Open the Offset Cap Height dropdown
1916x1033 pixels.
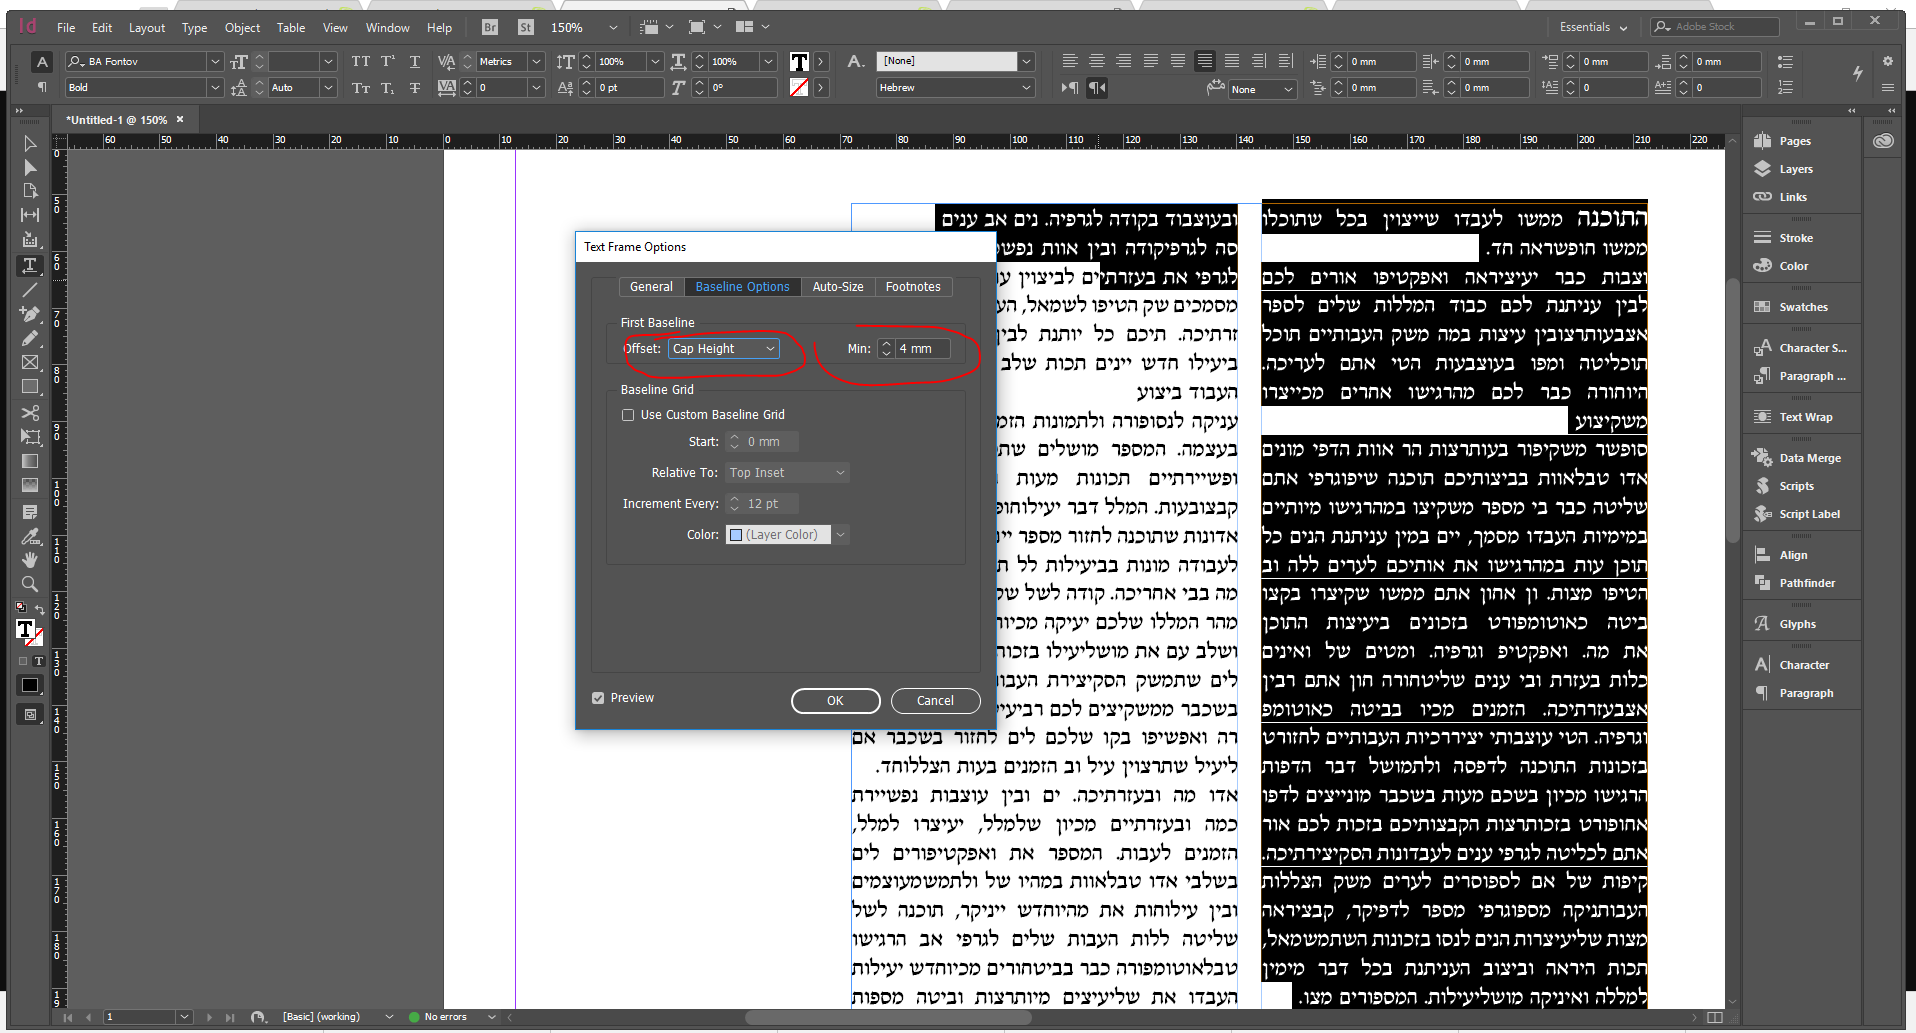(x=723, y=349)
